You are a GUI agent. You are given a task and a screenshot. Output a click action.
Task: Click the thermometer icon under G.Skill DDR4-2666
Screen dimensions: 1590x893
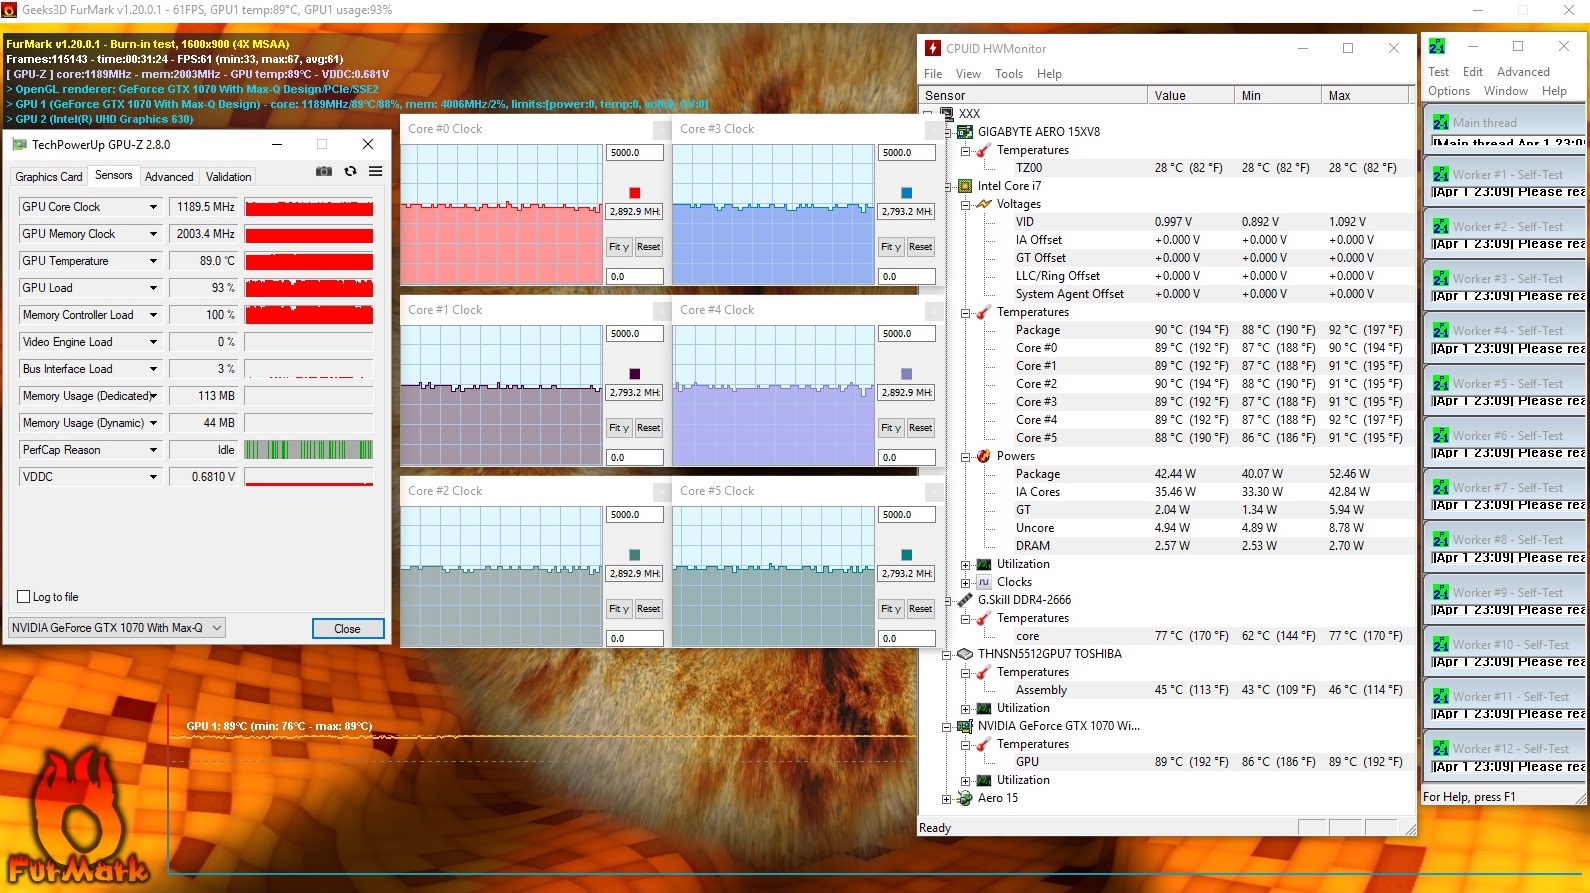pos(984,618)
